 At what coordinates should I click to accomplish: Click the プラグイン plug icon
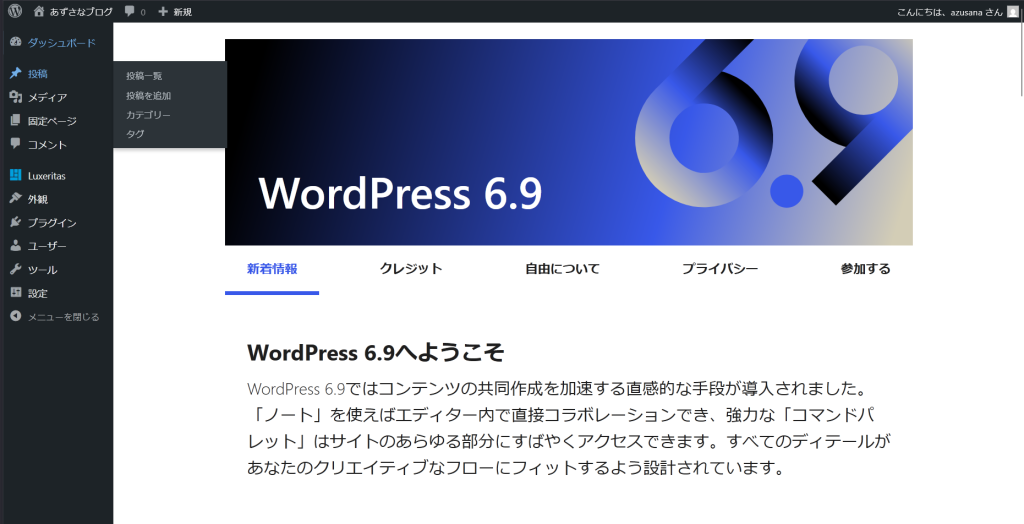point(15,222)
